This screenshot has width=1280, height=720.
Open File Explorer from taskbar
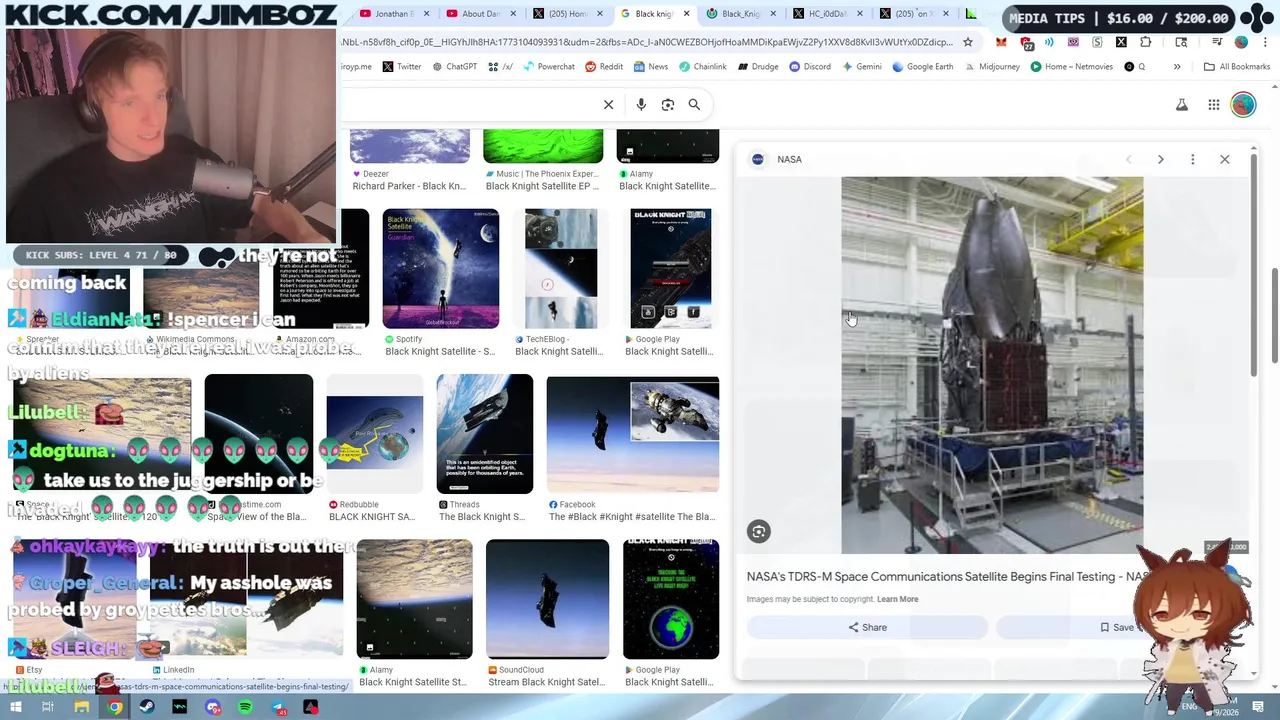pos(82,707)
